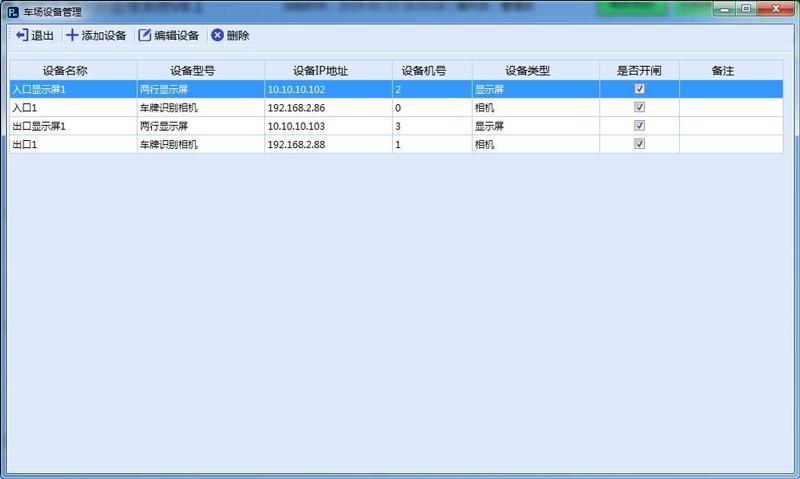Click the exit (退出) toolbar icon
The width and height of the screenshot is (800, 479).
click(22, 36)
